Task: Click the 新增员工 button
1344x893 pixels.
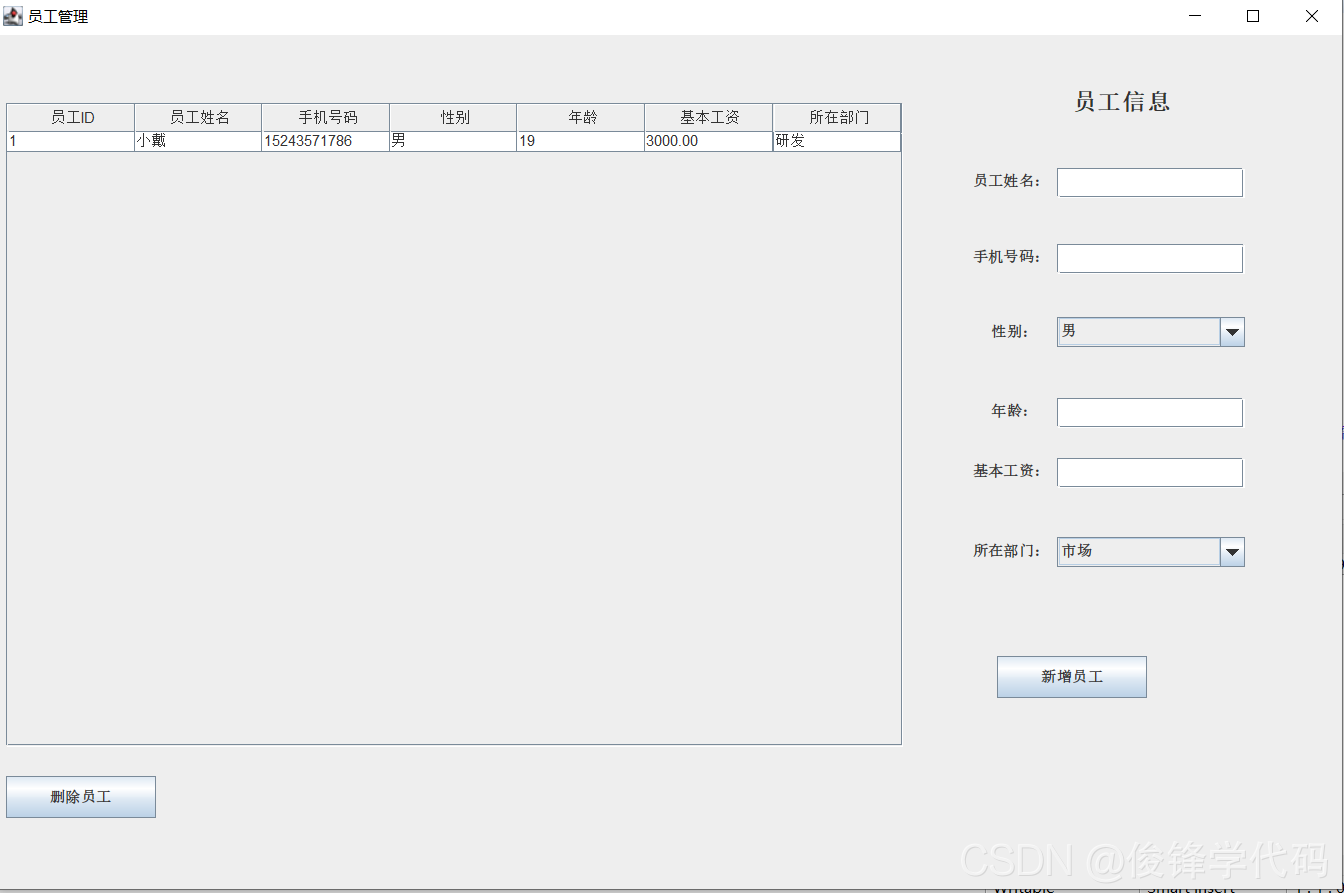Action: pyautogui.click(x=1071, y=677)
